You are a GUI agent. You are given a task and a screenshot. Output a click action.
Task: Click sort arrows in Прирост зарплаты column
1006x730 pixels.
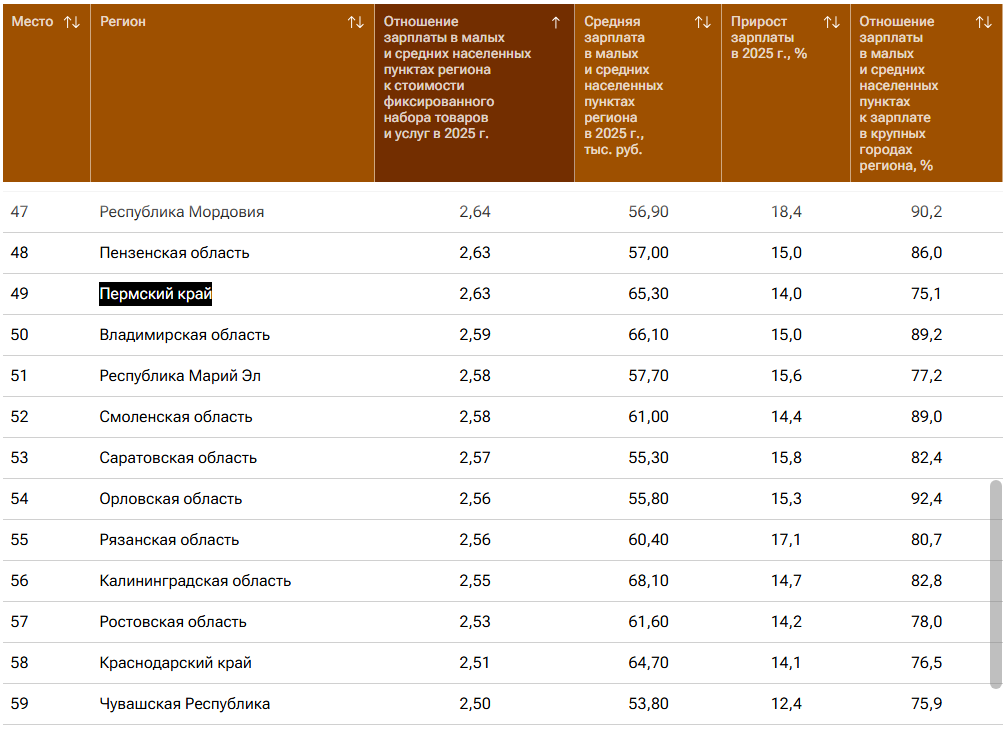click(831, 22)
